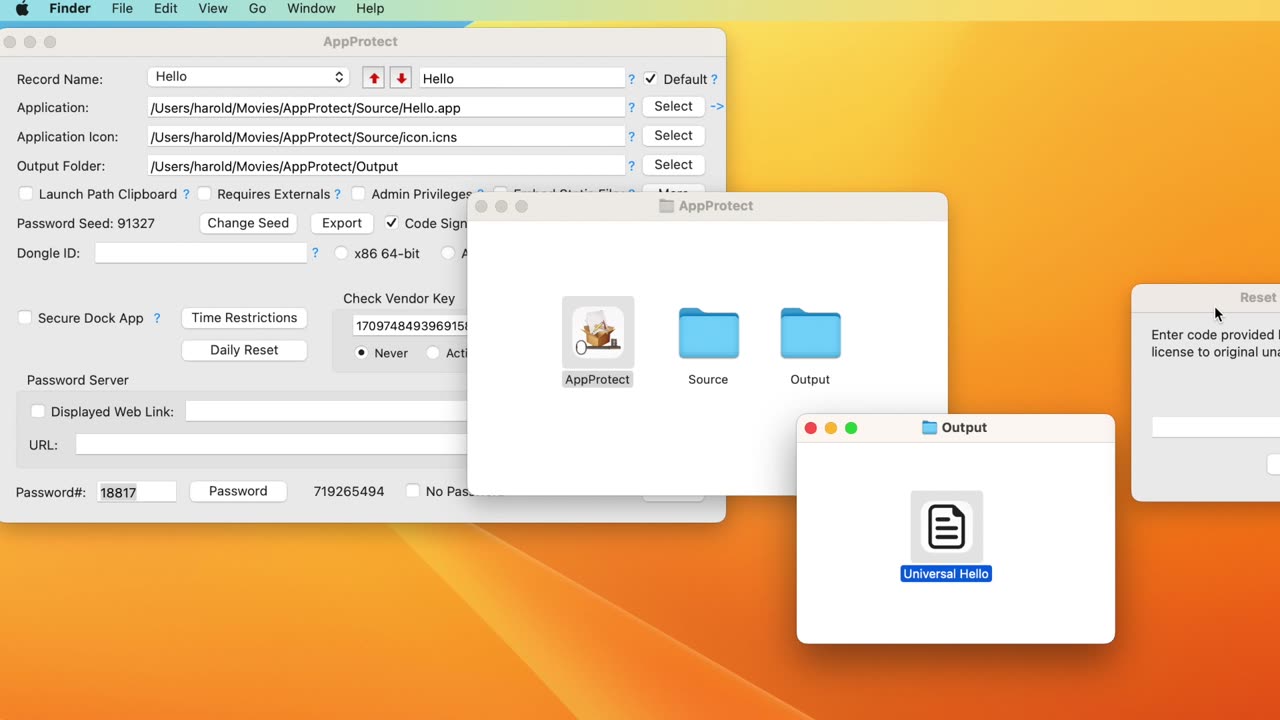Select the Universal Hello file icon
Viewport: 1280px width, 720px height.
tap(946, 527)
